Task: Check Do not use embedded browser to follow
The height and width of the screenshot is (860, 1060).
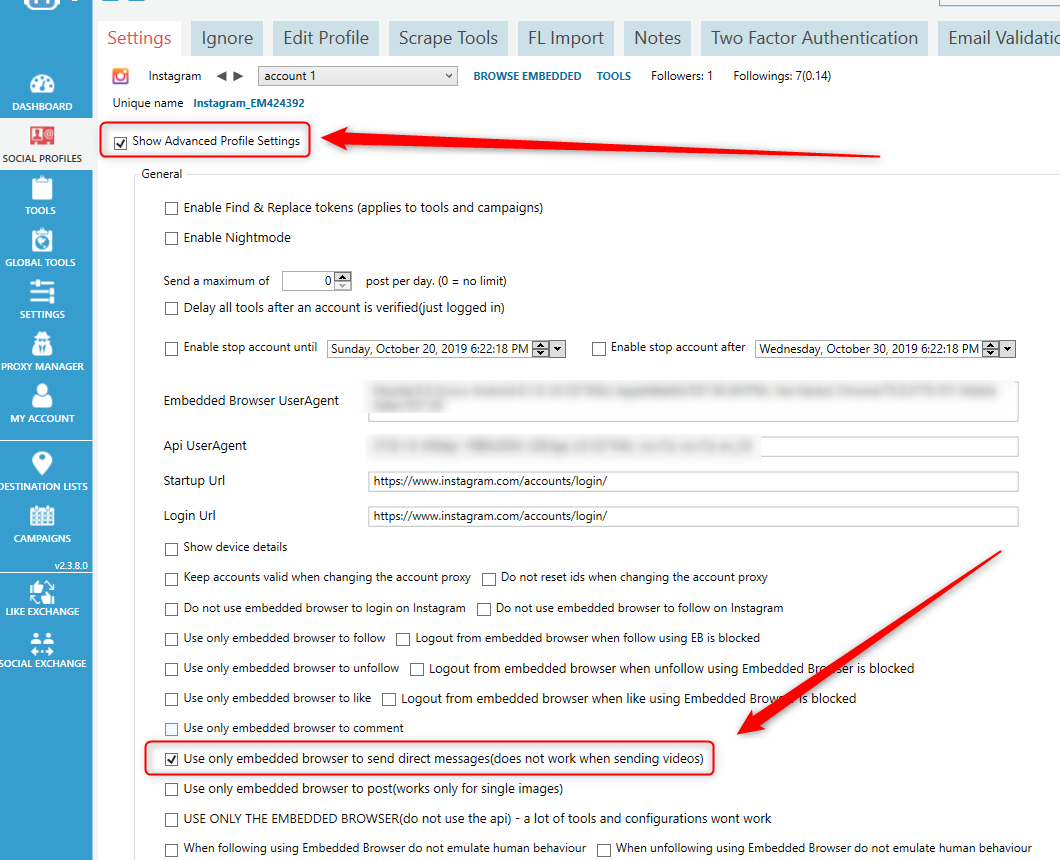Action: pos(483,610)
